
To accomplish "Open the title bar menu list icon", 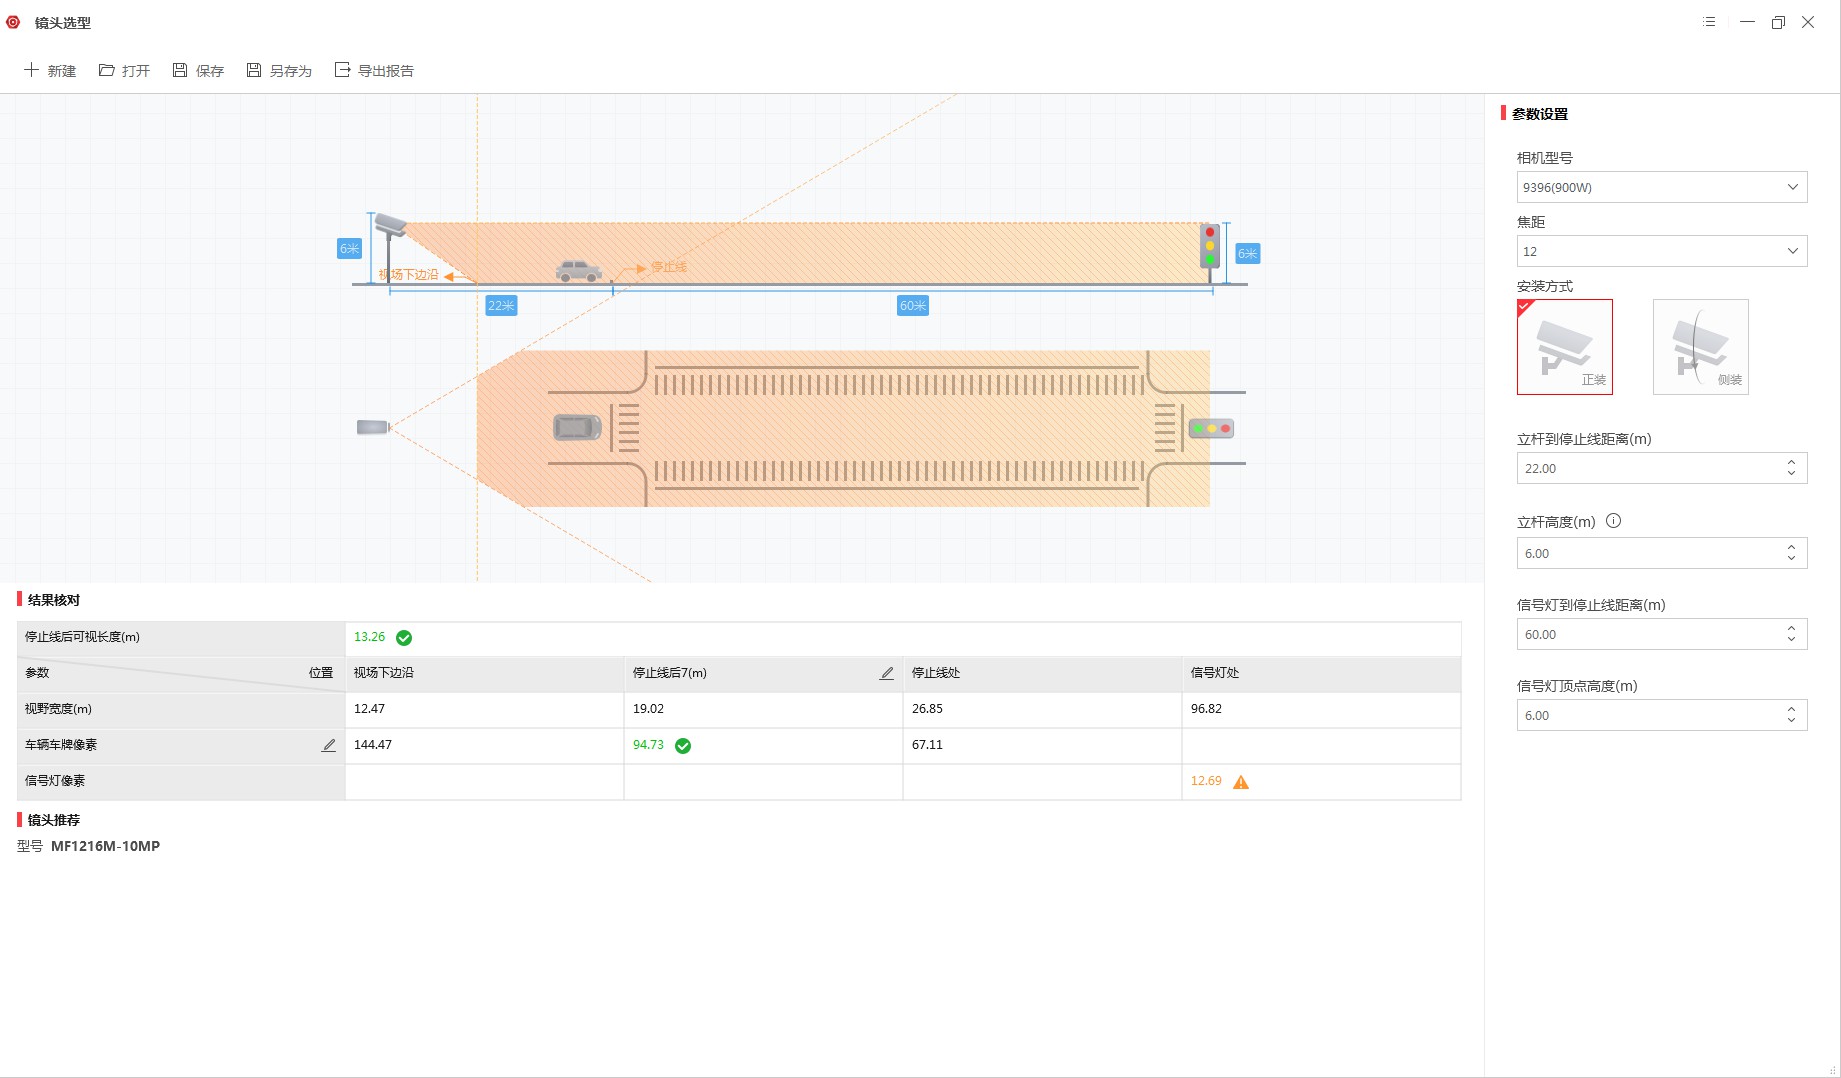I will (x=1709, y=22).
